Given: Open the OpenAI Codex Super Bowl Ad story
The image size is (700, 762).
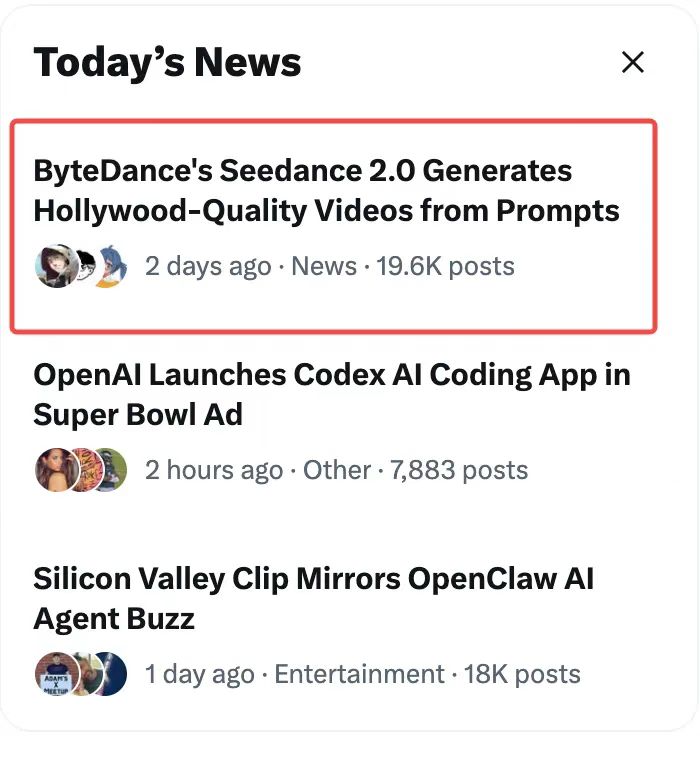Looking at the screenshot, I should click(x=331, y=394).
